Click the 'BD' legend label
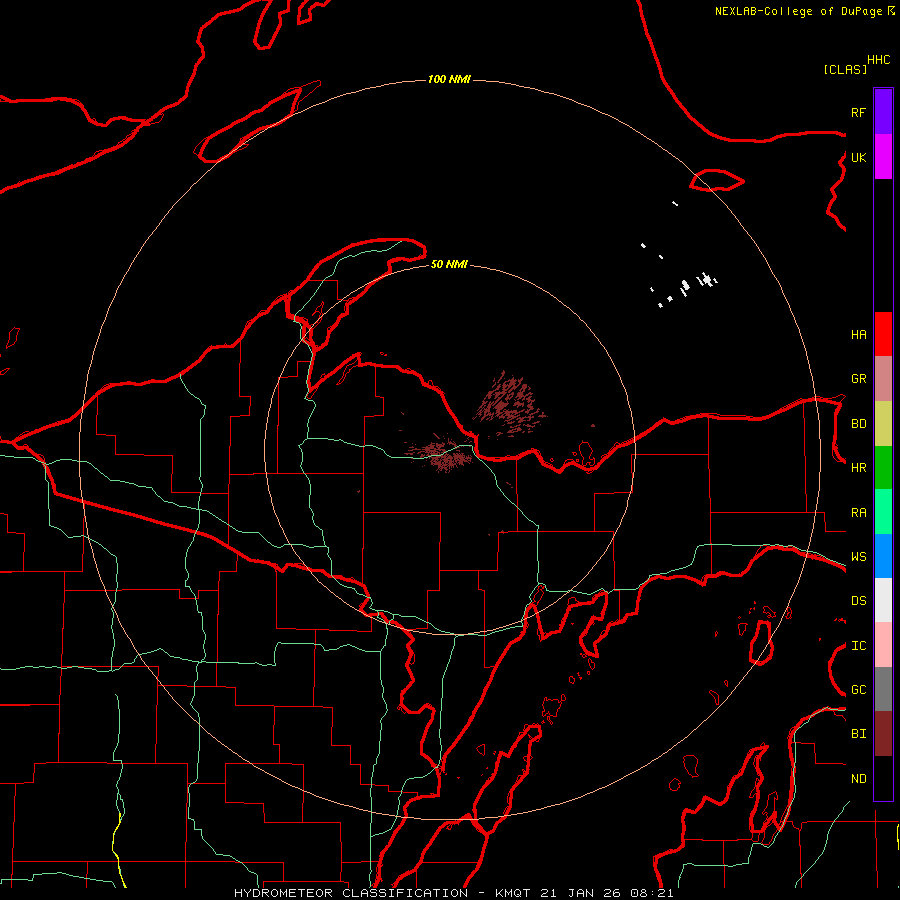This screenshot has height=900, width=900. point(859,424)
